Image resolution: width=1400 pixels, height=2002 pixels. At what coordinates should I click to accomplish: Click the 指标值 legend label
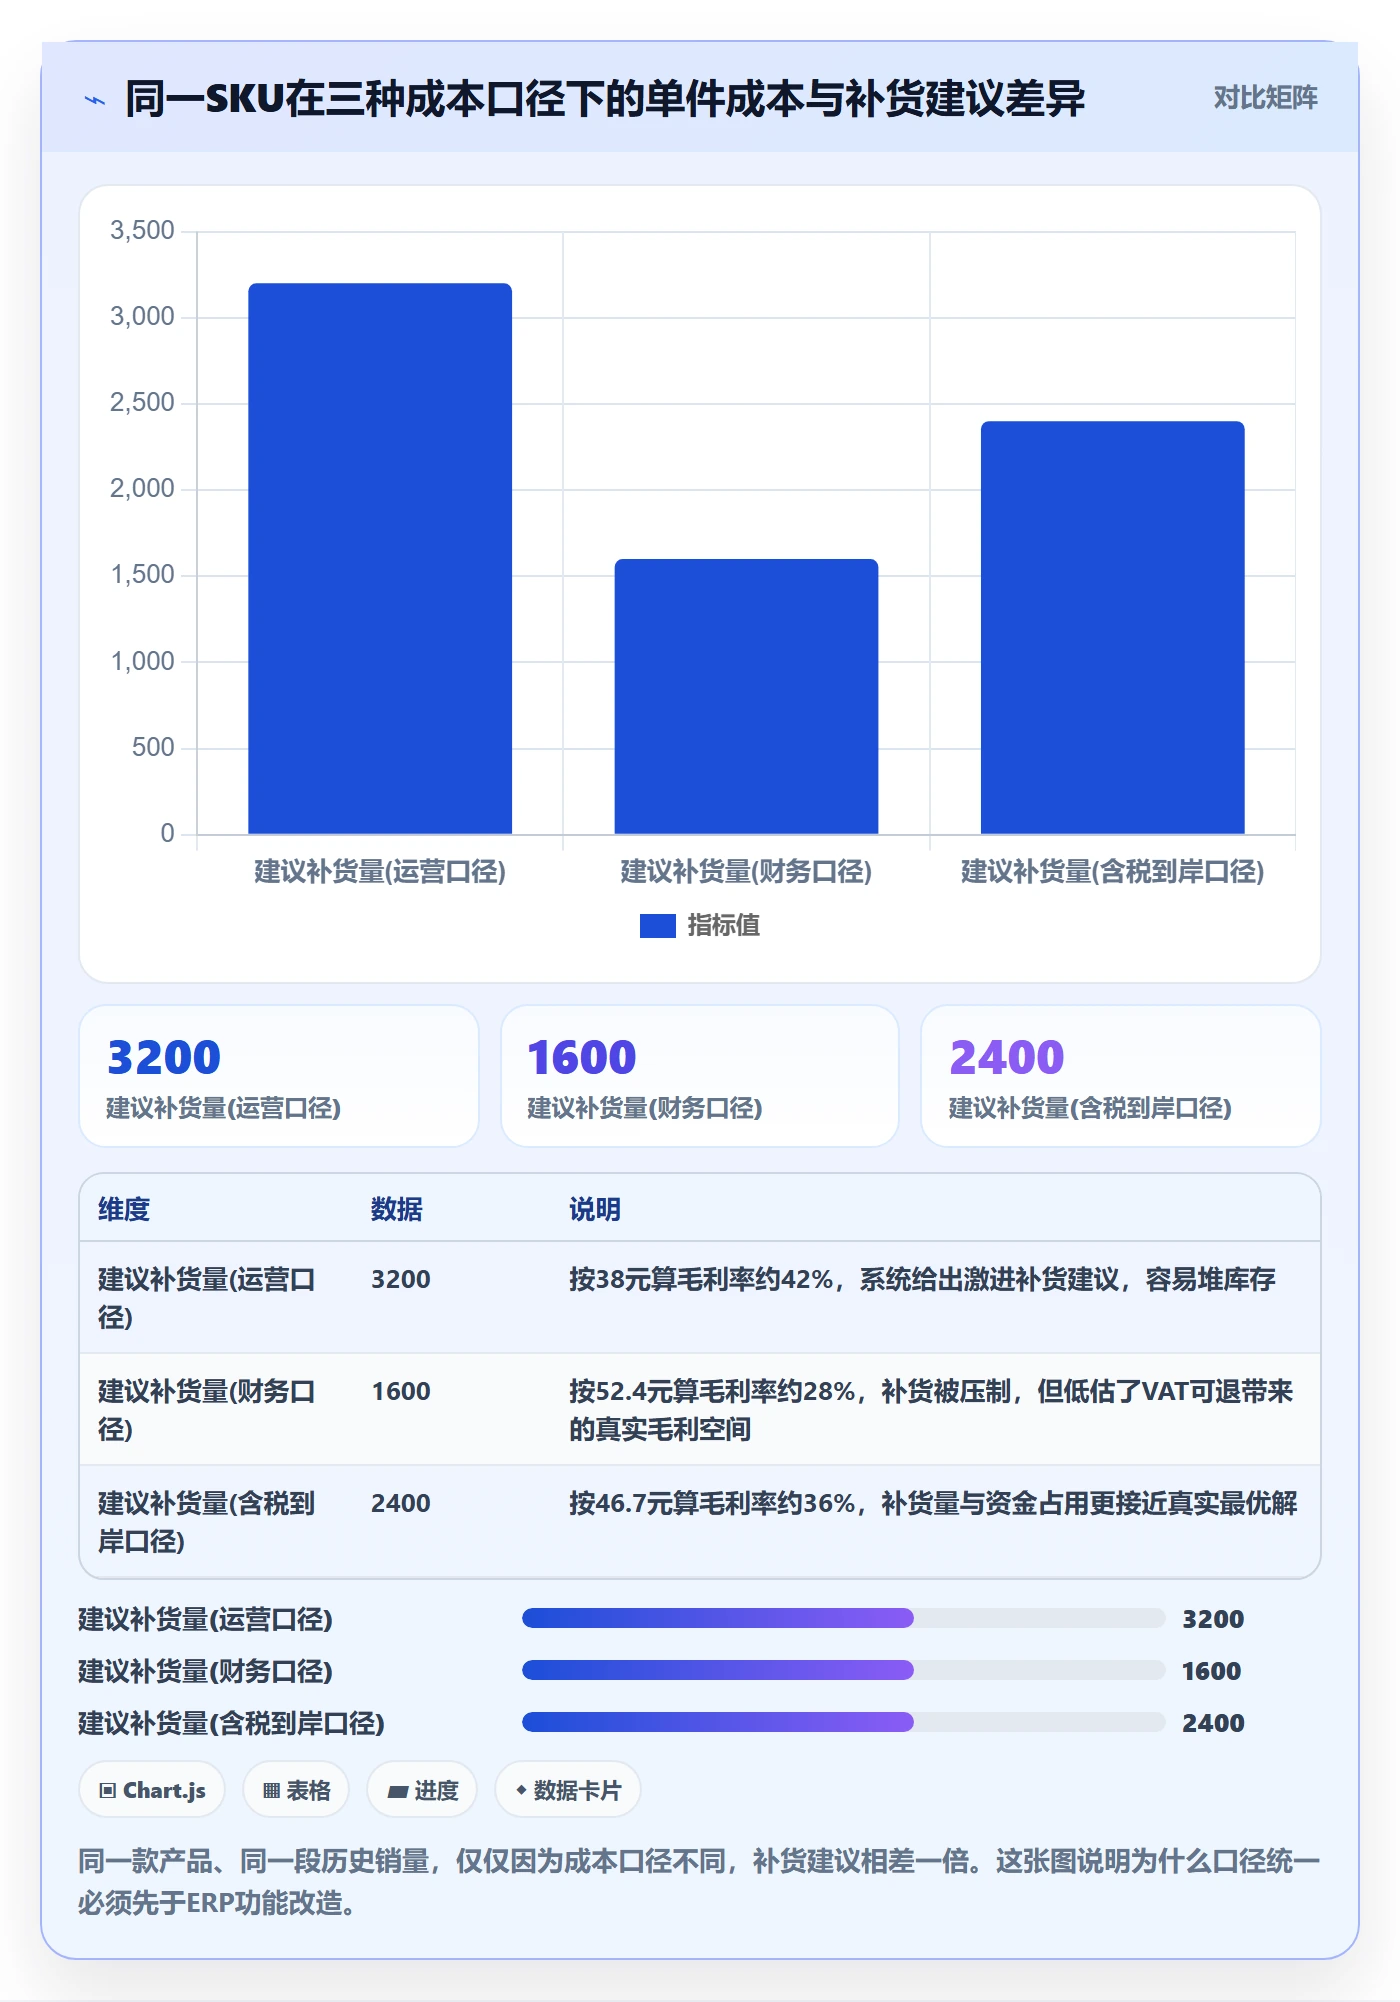pos(723,926)
